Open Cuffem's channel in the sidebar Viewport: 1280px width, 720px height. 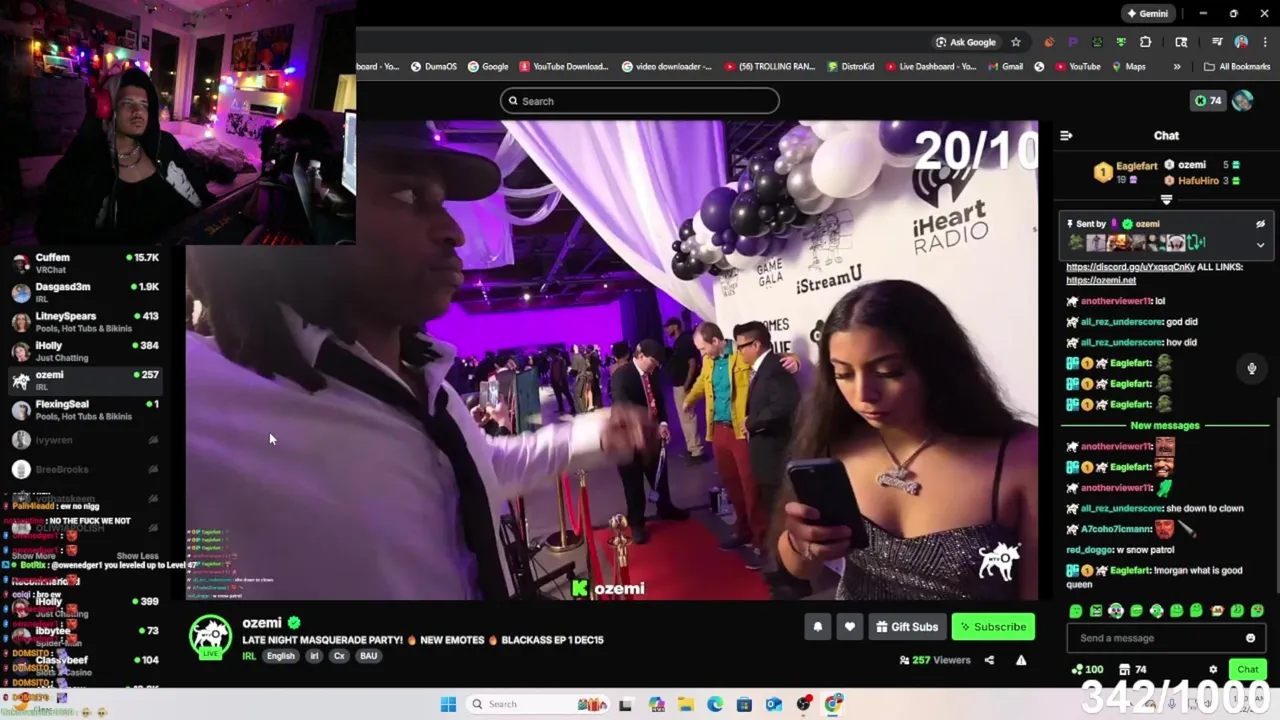click(x=85, y=264)
